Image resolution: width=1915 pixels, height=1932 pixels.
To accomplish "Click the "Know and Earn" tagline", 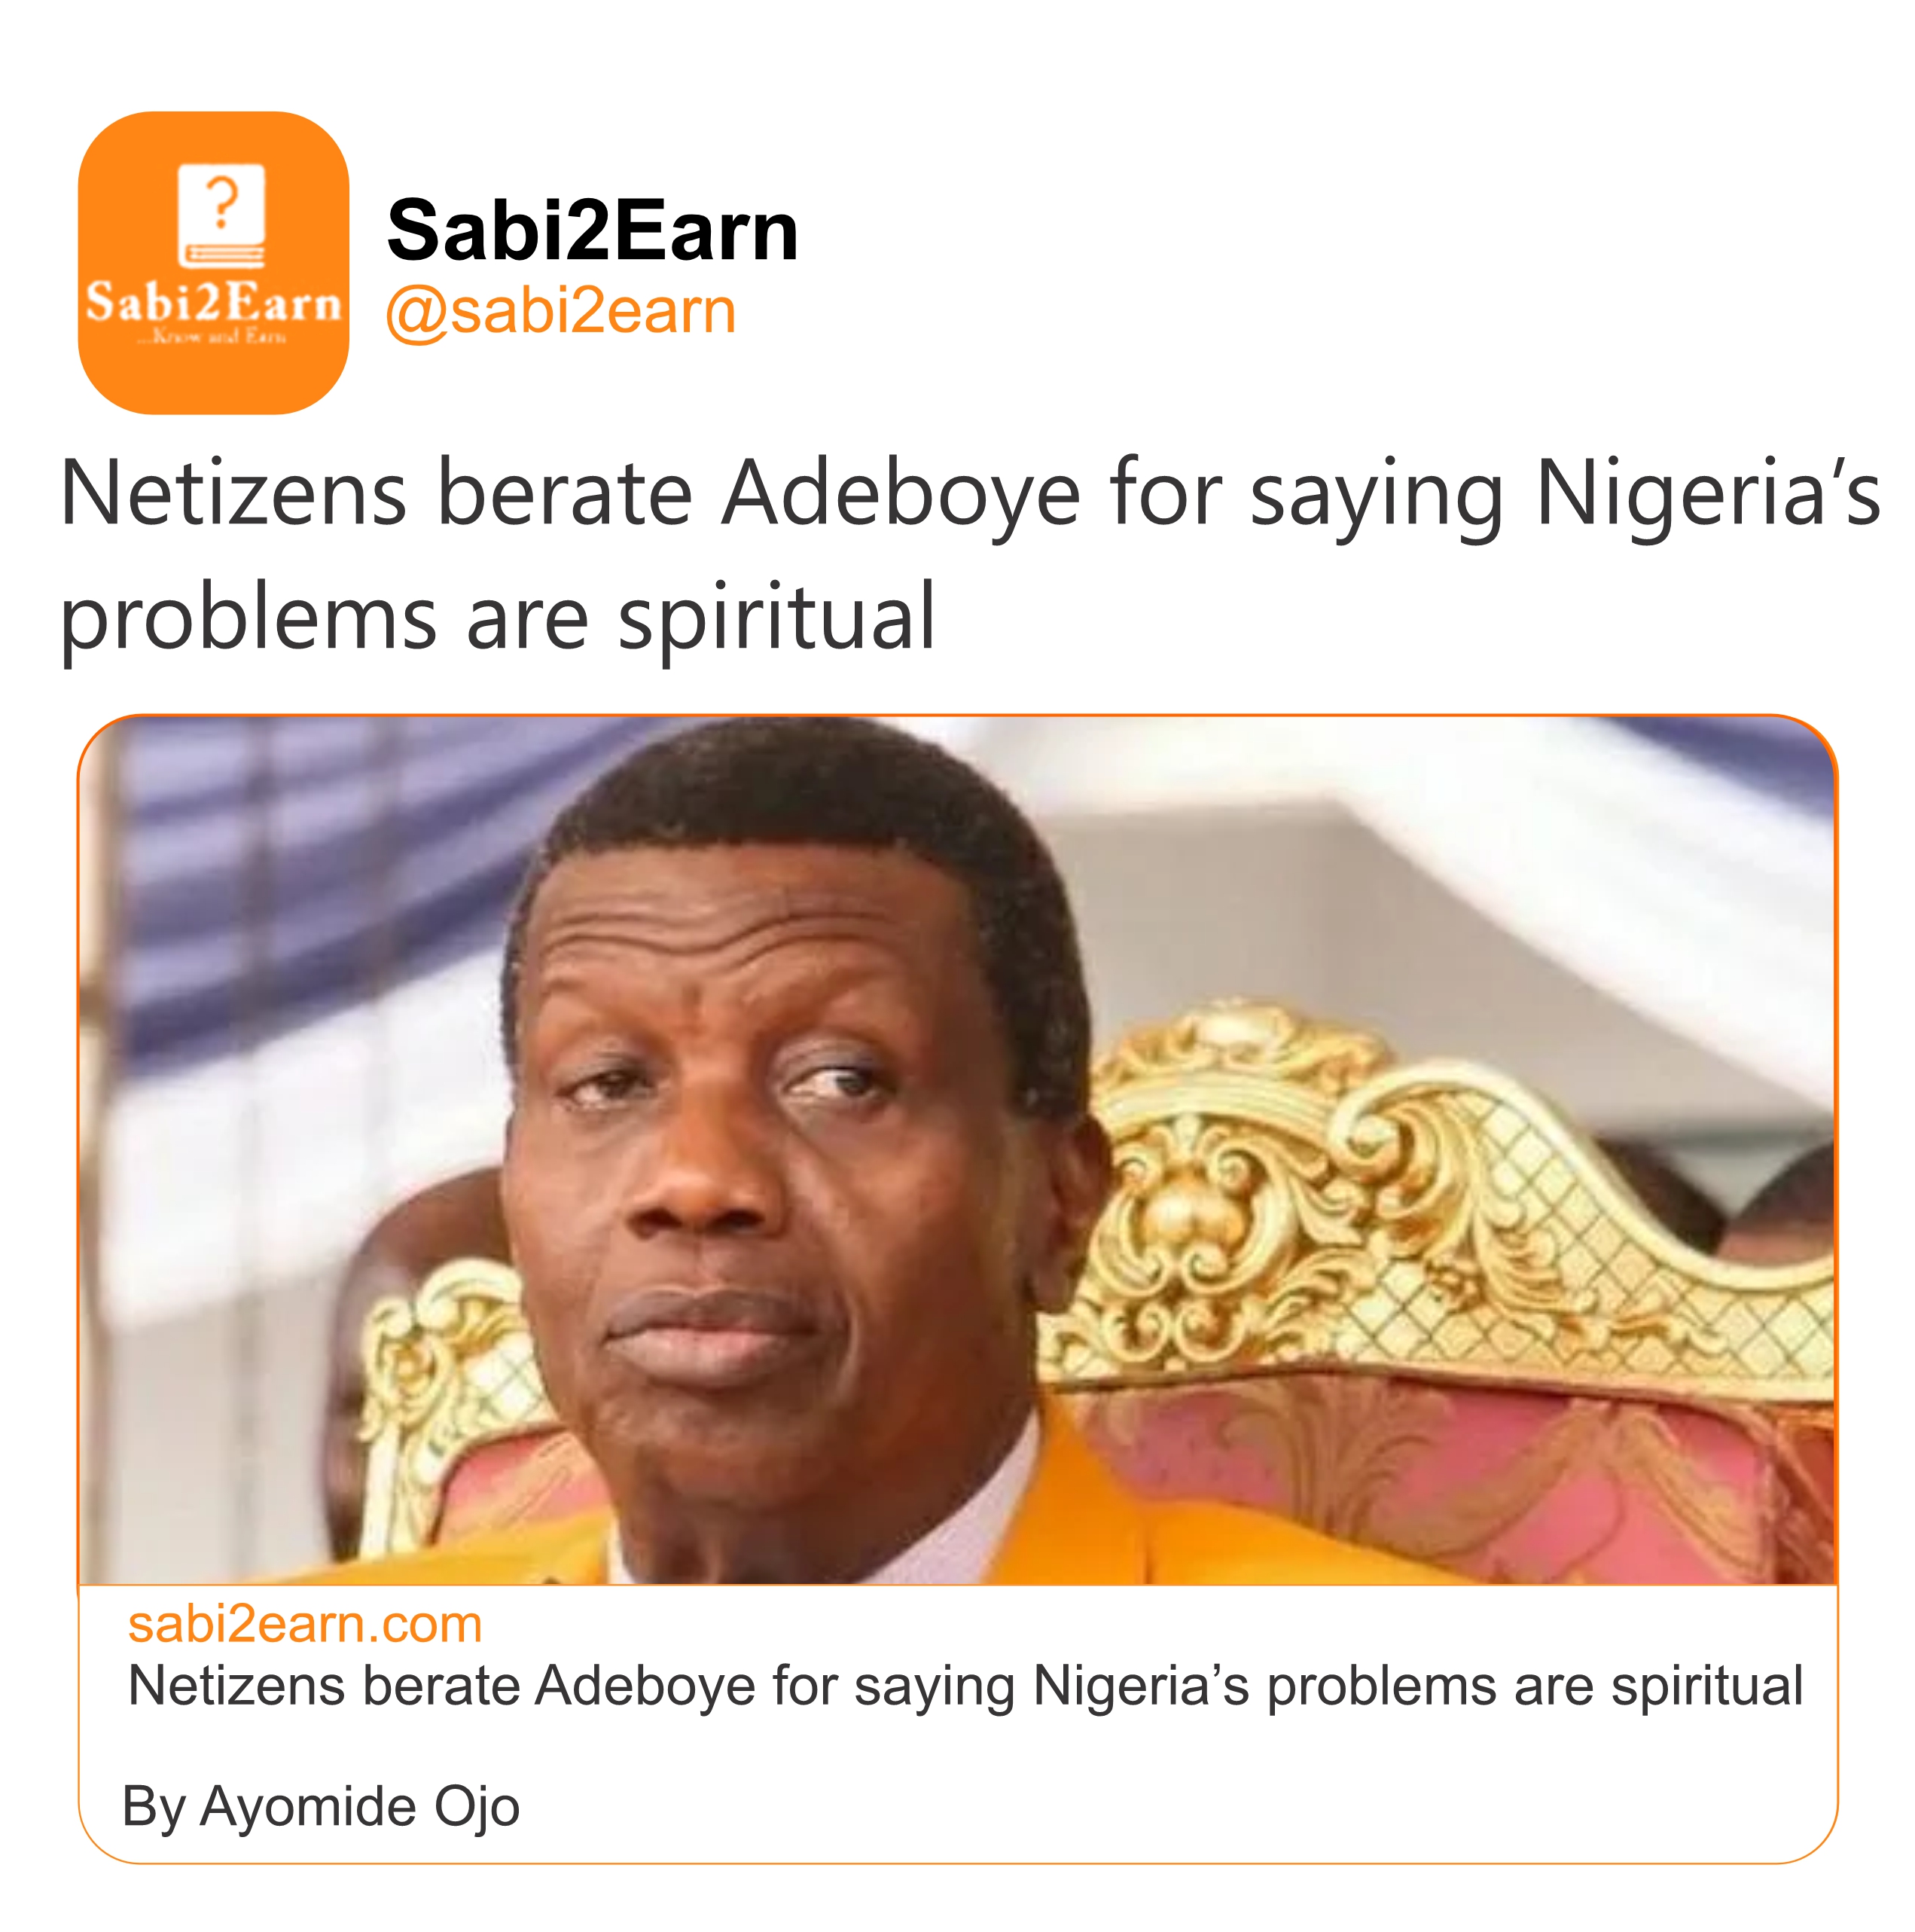I will pyautogui.click(x=213, y=336).
